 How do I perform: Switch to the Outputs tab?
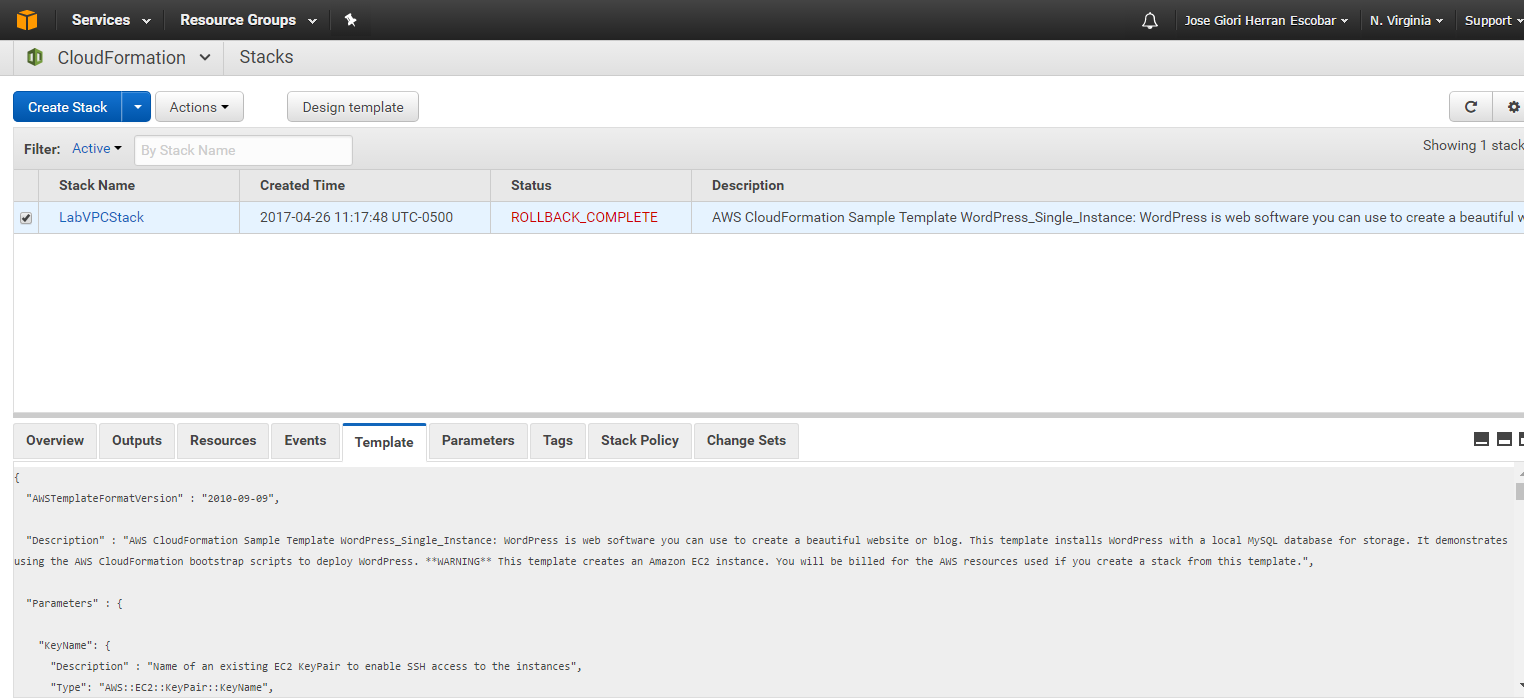point(137,440)
